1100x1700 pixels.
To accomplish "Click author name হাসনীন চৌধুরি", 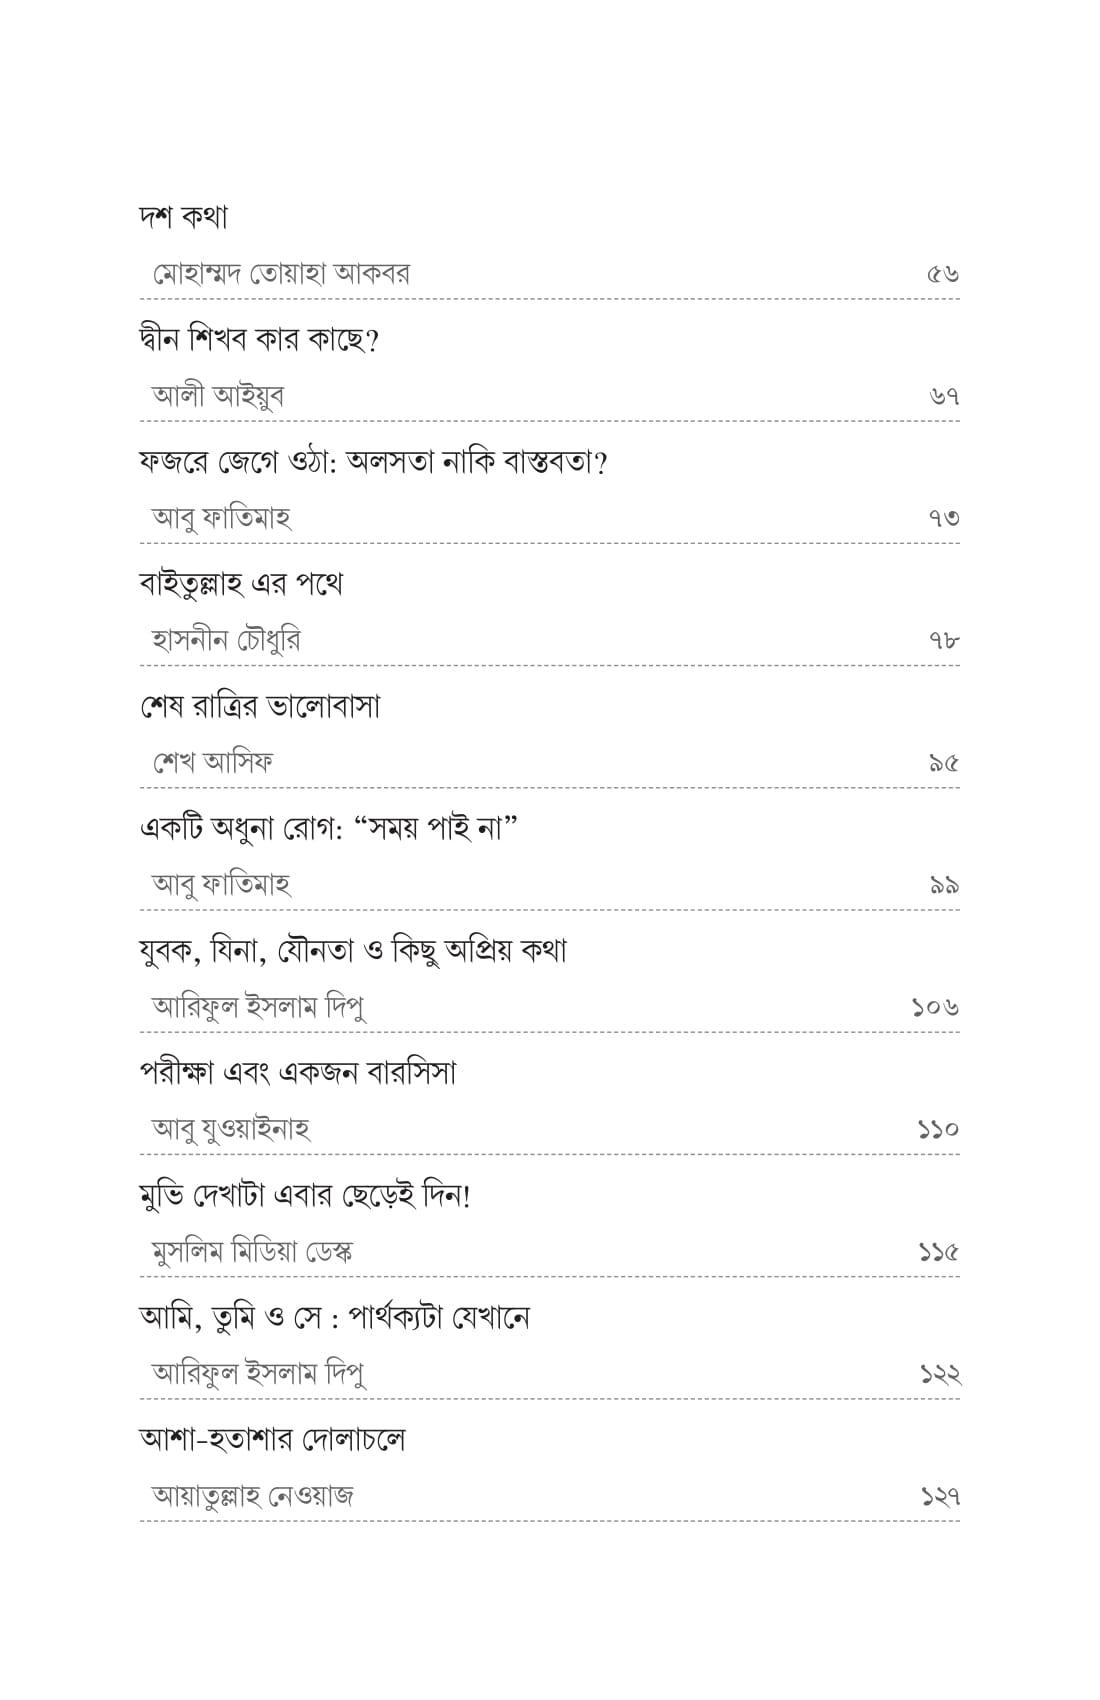I will (x=226, y=640).
